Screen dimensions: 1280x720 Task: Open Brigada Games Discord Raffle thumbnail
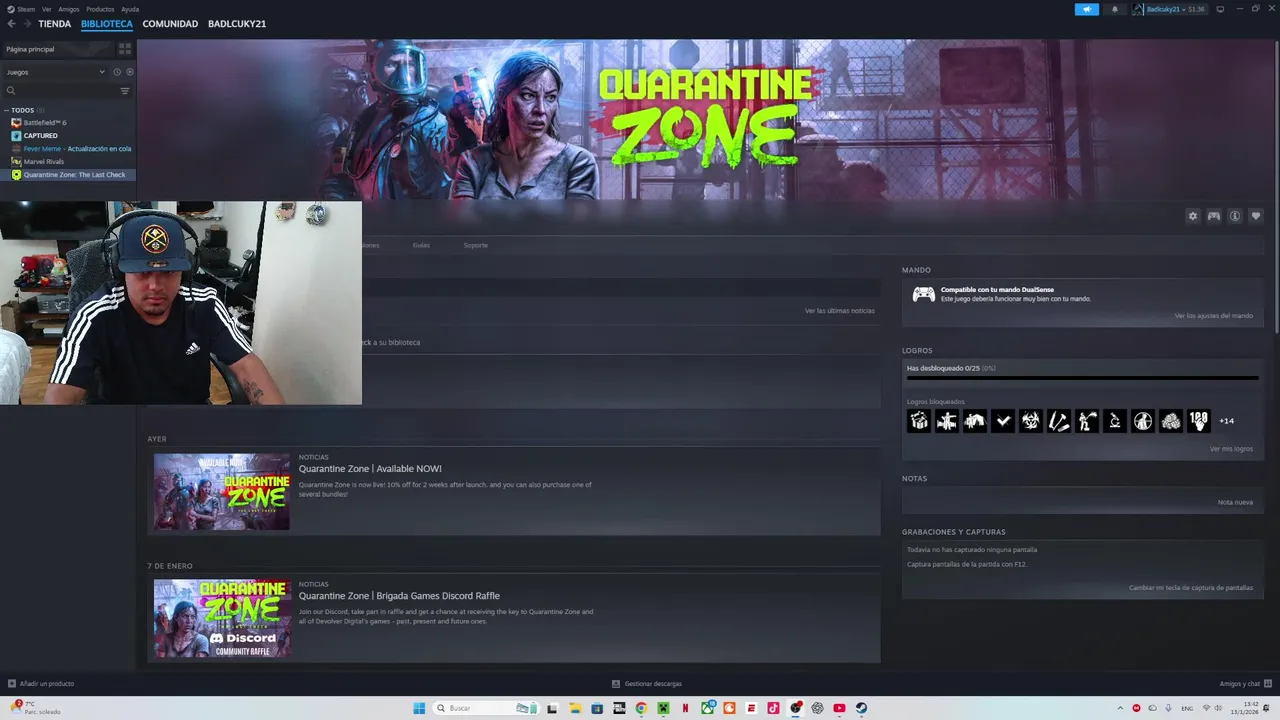pos(222,618)
